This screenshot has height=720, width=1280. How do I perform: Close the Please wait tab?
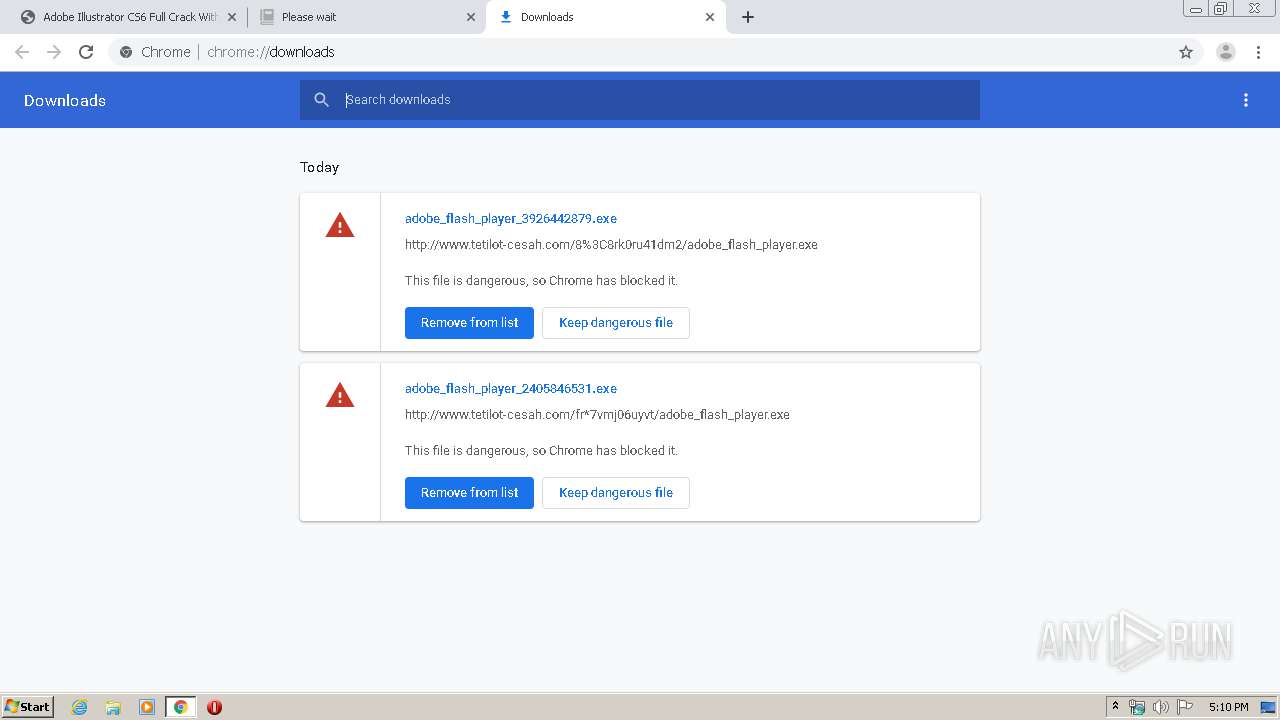click(x=471, y=17)
